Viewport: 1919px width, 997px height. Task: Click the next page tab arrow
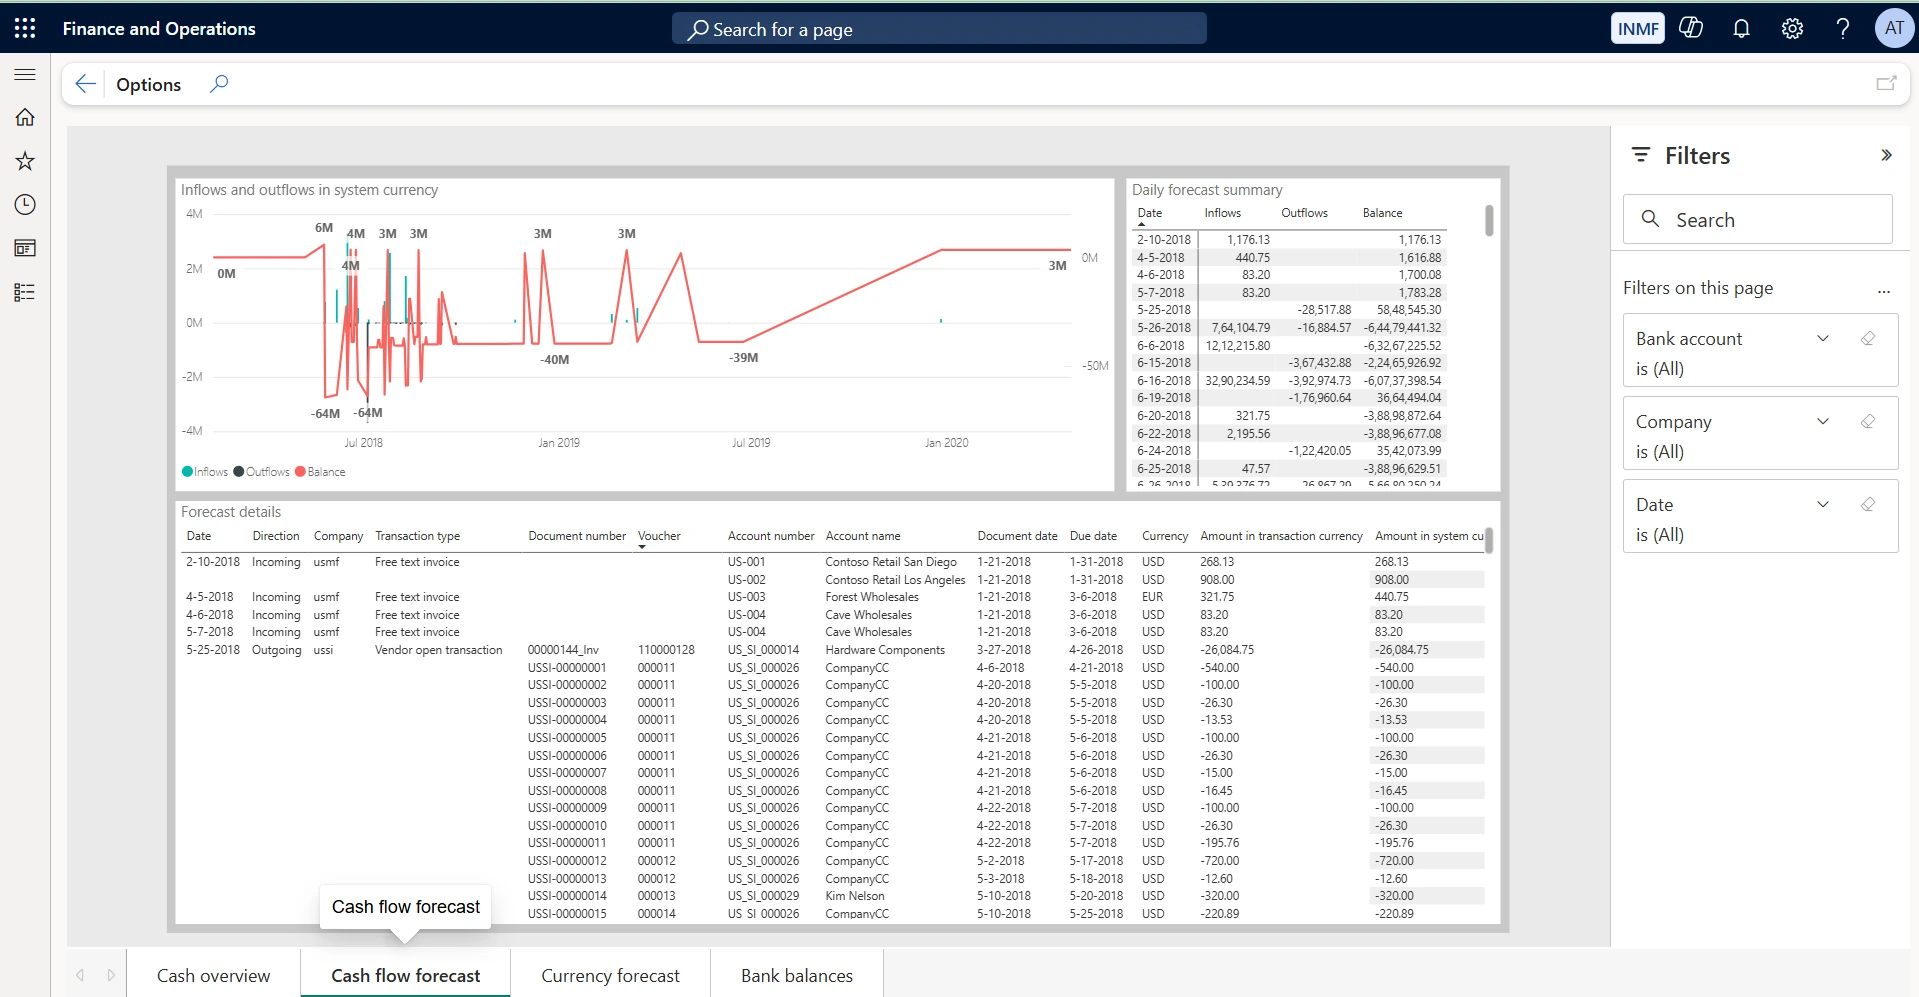click(x=111, y=975)
